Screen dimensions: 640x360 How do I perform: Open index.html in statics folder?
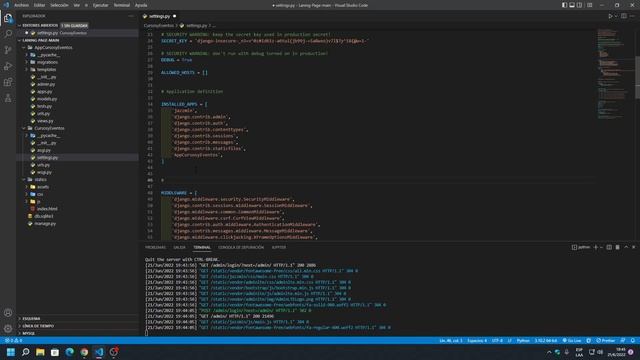coord(47,209)
